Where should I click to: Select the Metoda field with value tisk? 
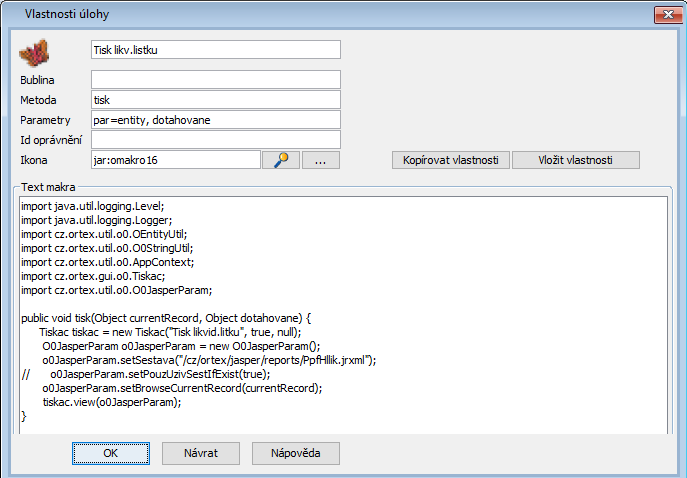[215, 100]
